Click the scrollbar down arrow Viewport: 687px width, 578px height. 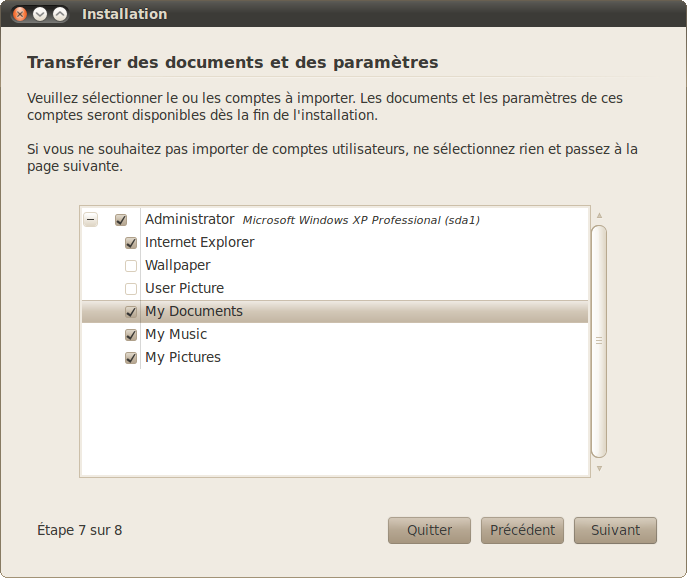[599, 468]
